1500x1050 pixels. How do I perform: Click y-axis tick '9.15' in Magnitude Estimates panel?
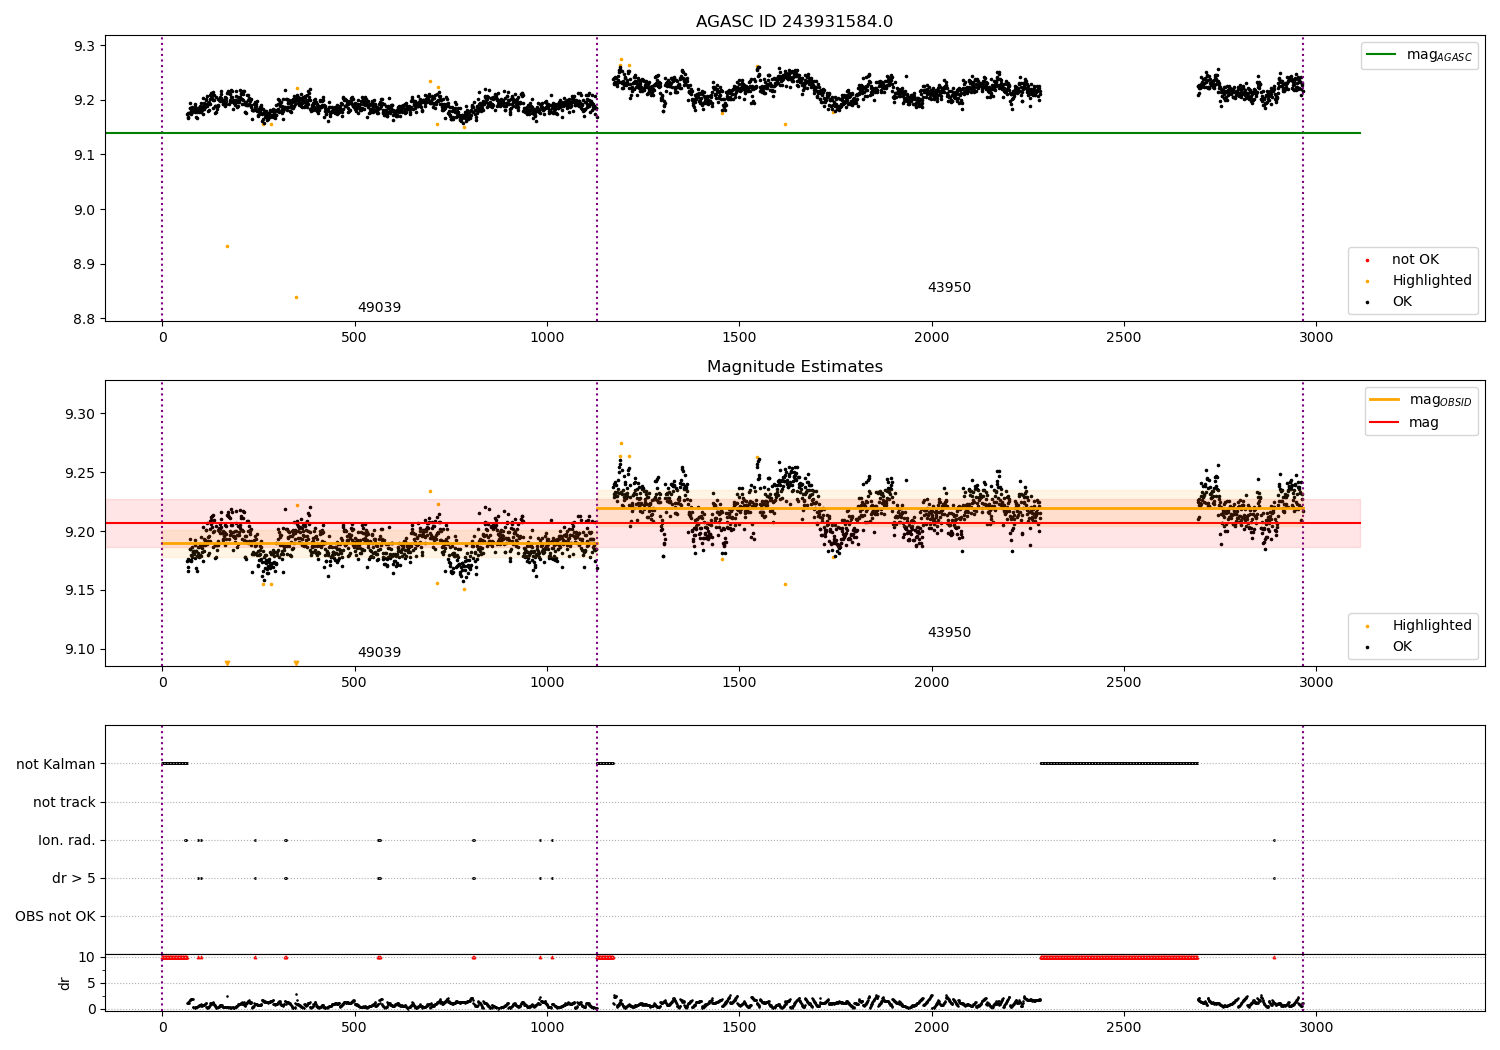pyautogui.click(x=80, y=592)
